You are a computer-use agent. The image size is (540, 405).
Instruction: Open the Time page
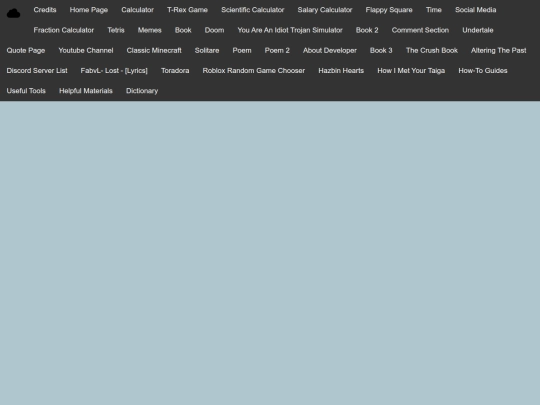click(434, 10)
